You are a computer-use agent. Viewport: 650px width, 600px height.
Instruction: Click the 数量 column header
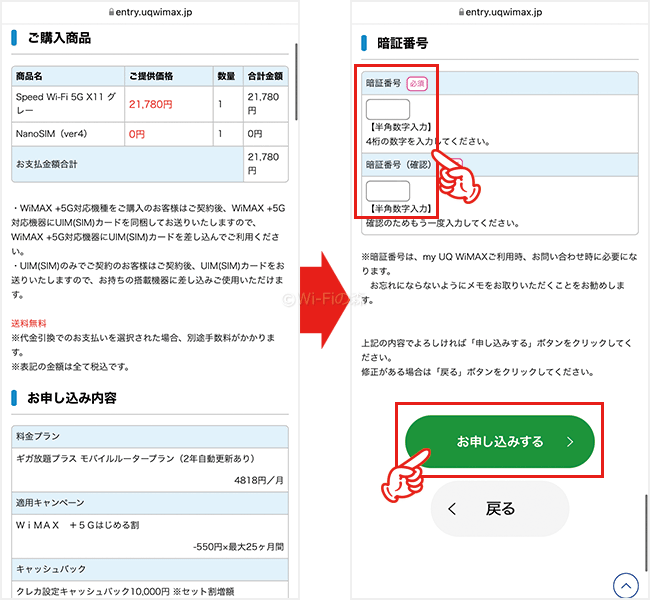[226, 76]
